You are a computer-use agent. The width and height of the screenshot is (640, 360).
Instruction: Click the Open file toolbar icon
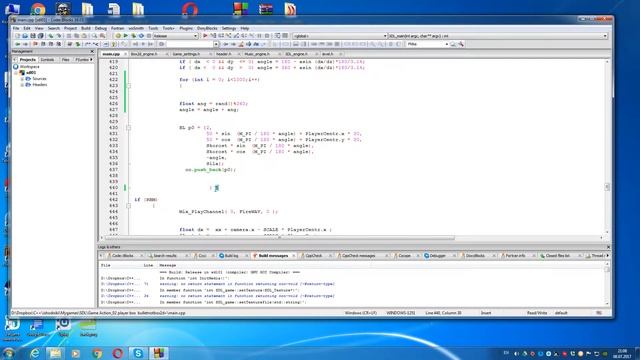click(25, 36)
